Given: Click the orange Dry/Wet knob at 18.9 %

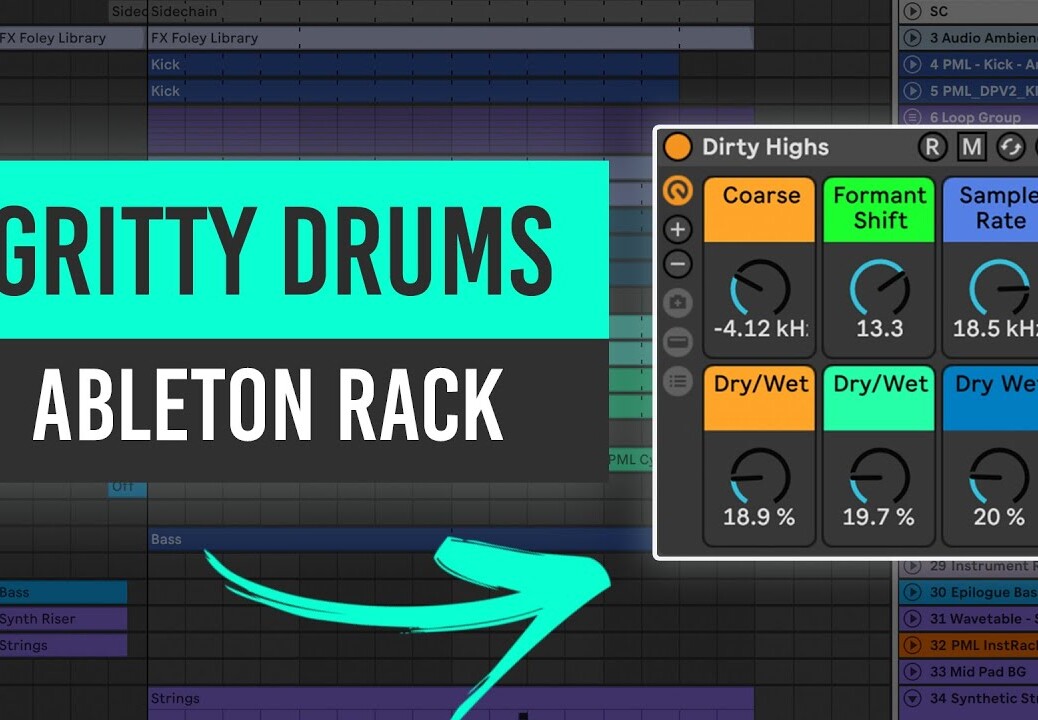Looking at the screenshot, I should 759,477.
